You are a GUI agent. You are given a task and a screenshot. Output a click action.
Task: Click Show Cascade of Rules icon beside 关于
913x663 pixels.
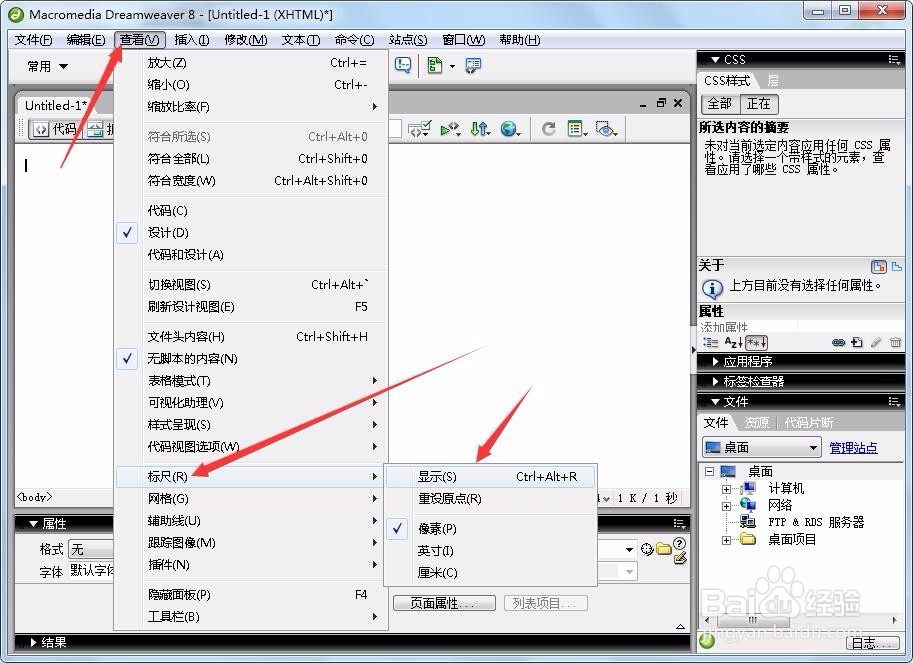tap(879, 267)
